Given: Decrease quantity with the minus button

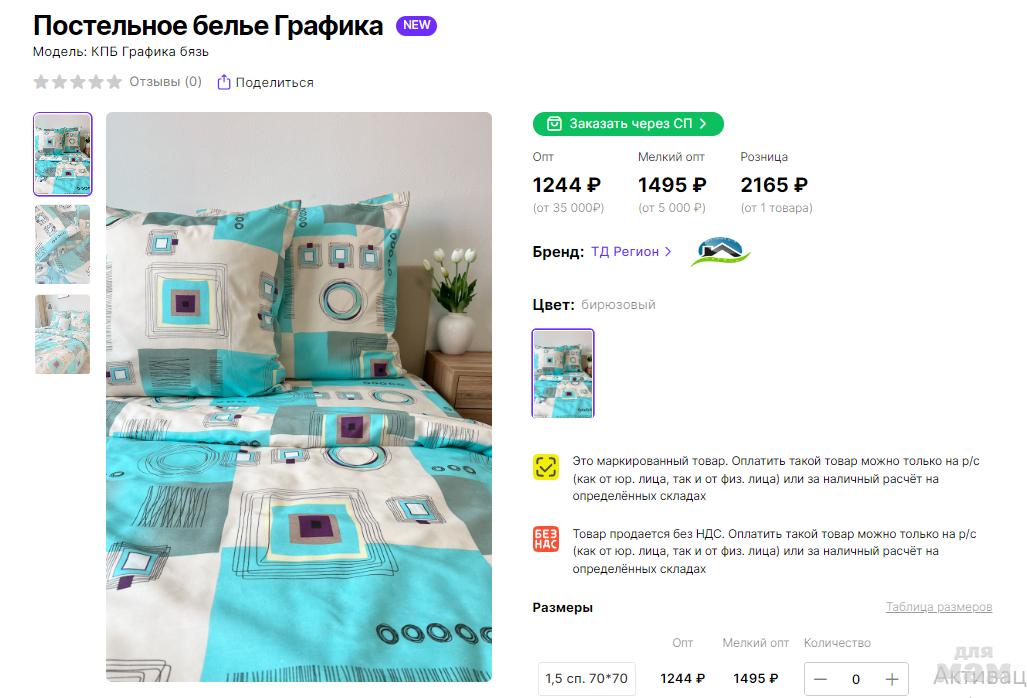Looking at the screenshot, I should (x=820, y=680).
